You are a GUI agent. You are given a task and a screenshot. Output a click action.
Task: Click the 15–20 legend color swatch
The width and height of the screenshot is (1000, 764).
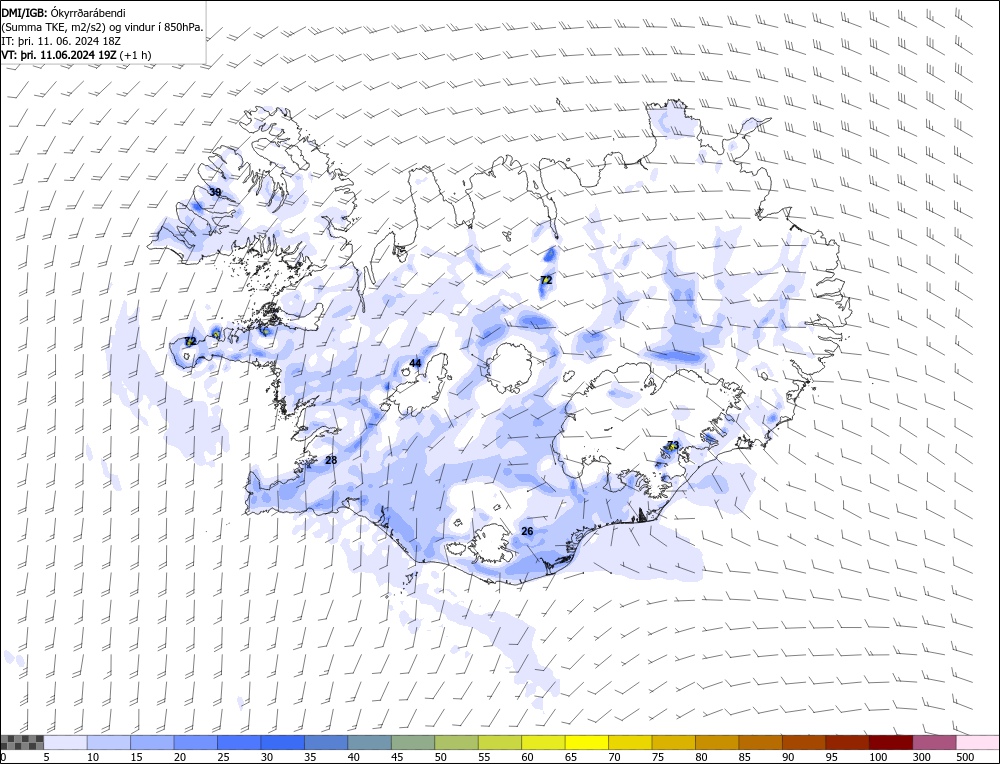pyautogui.click(x=152, y=742)
